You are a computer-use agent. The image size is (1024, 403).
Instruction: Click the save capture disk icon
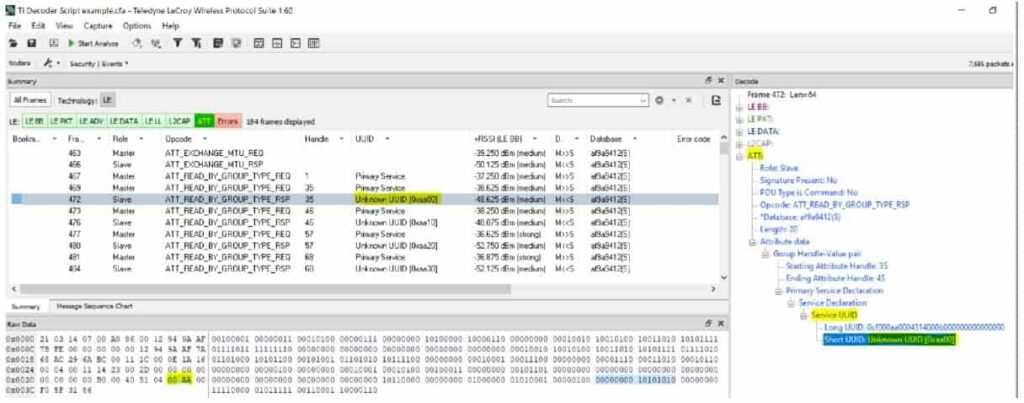coord(31,43)
